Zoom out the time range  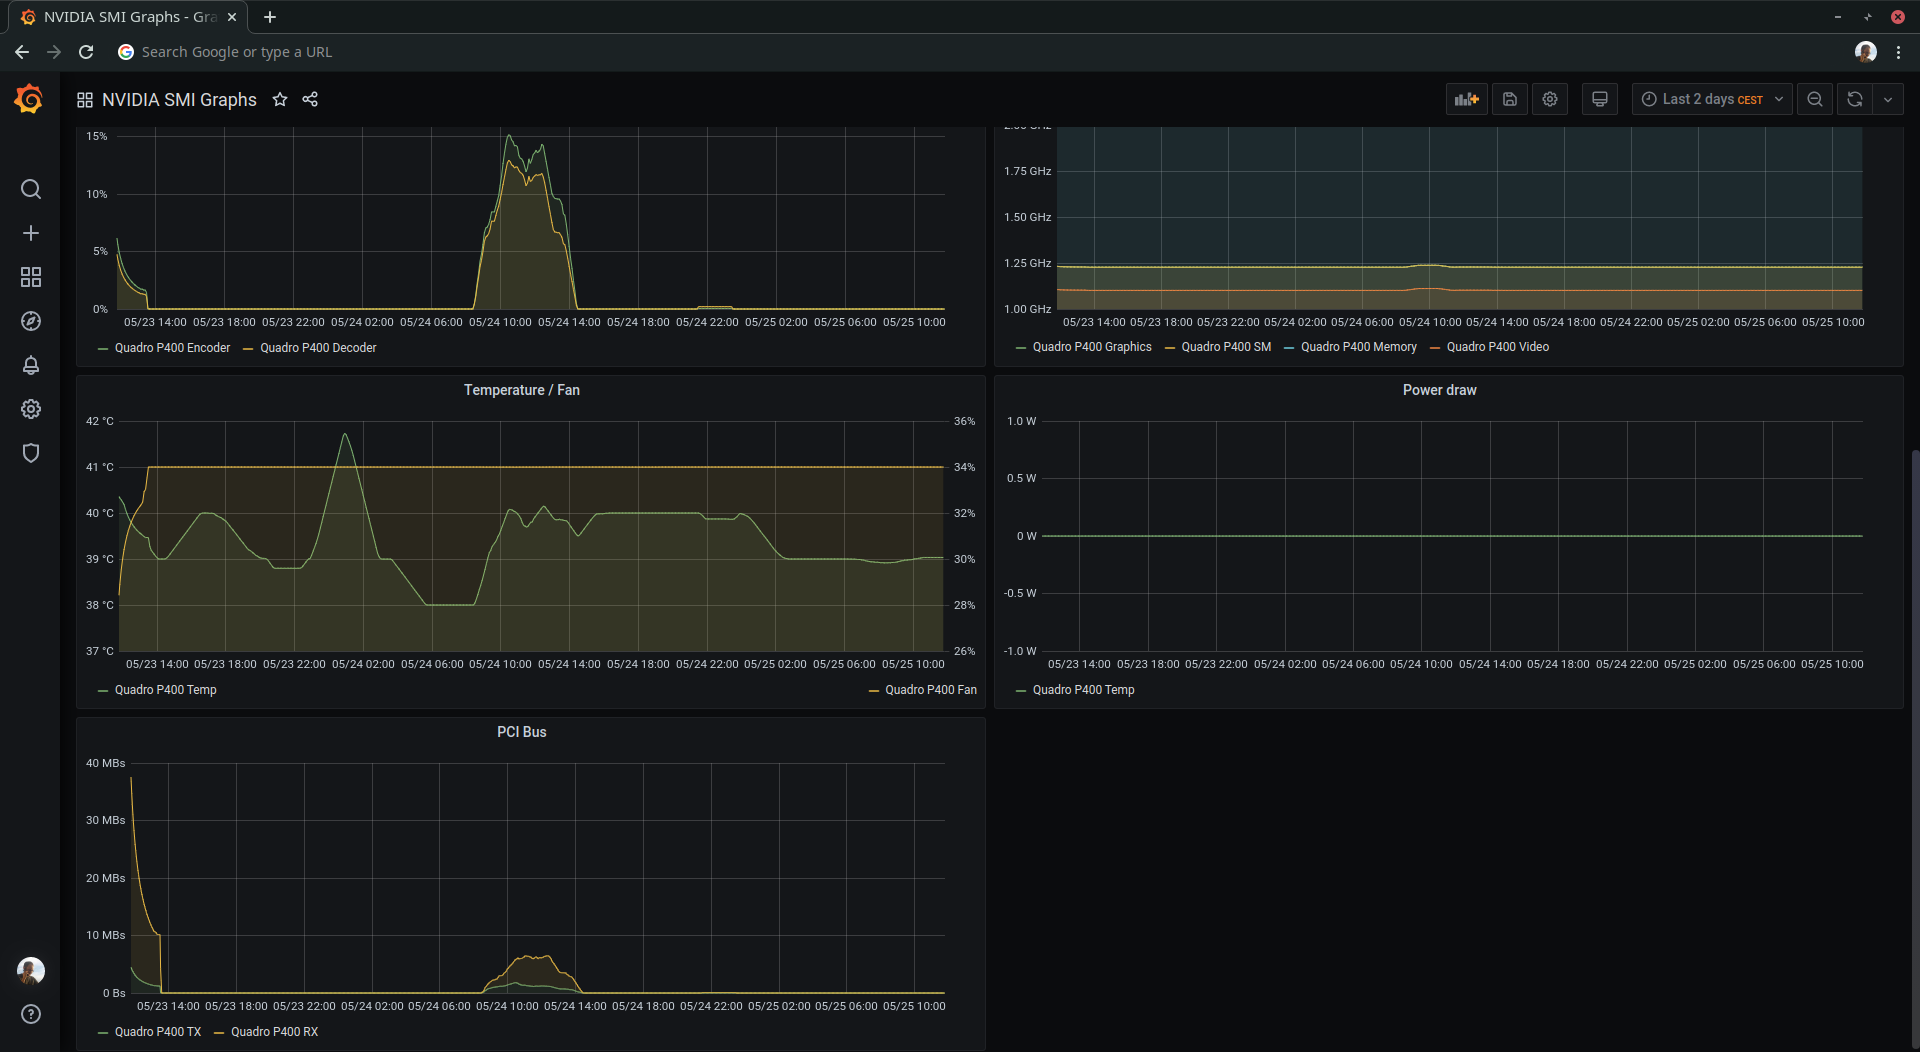click(1815, 99)
